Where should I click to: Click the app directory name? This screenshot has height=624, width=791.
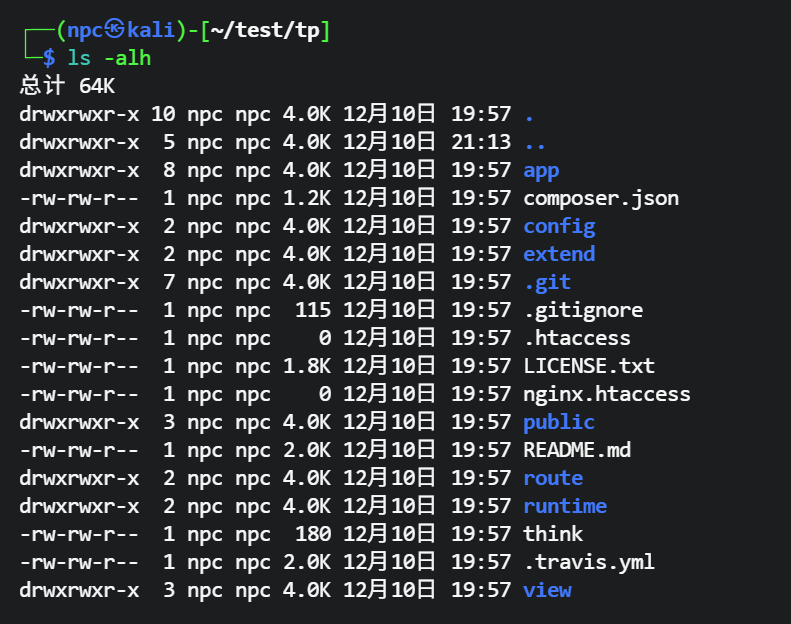(541, 170)
